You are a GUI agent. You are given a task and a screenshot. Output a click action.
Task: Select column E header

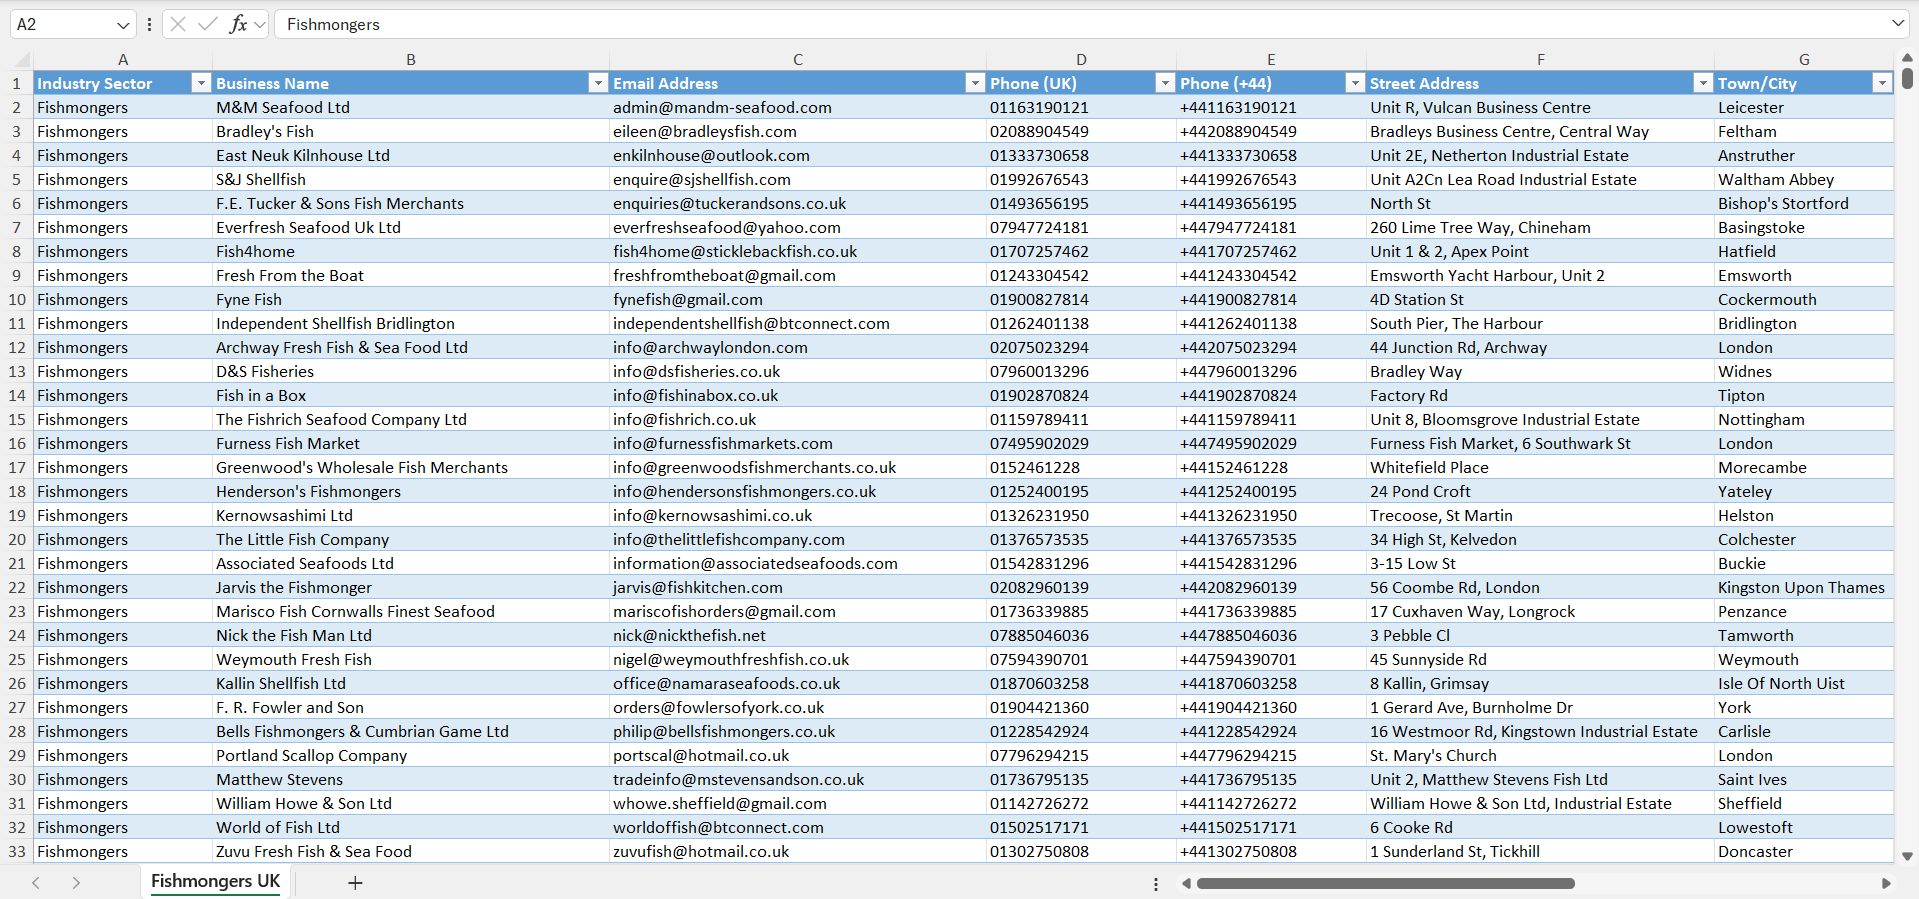tap(1271, 59)
